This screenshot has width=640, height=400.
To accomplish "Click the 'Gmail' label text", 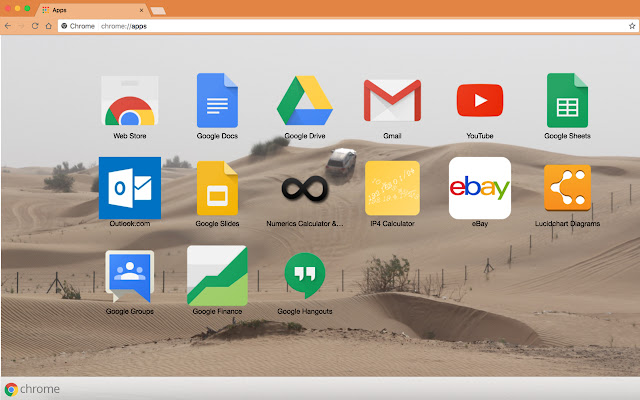I will (392, 136).
